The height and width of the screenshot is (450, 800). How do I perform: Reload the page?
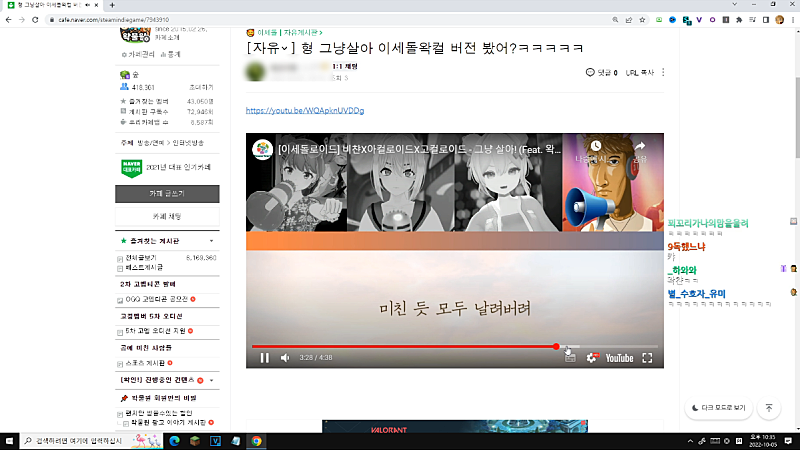tap(35, 20)
